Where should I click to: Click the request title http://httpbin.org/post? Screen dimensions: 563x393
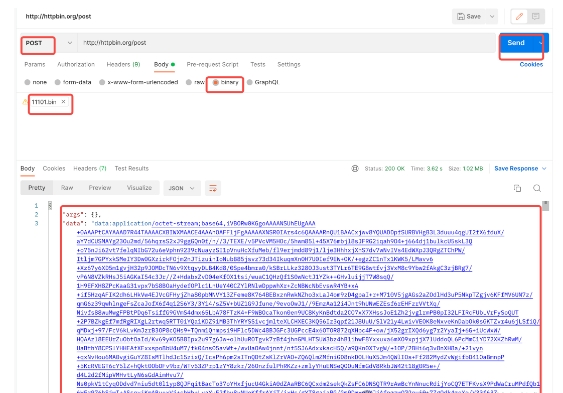[58, 17]
